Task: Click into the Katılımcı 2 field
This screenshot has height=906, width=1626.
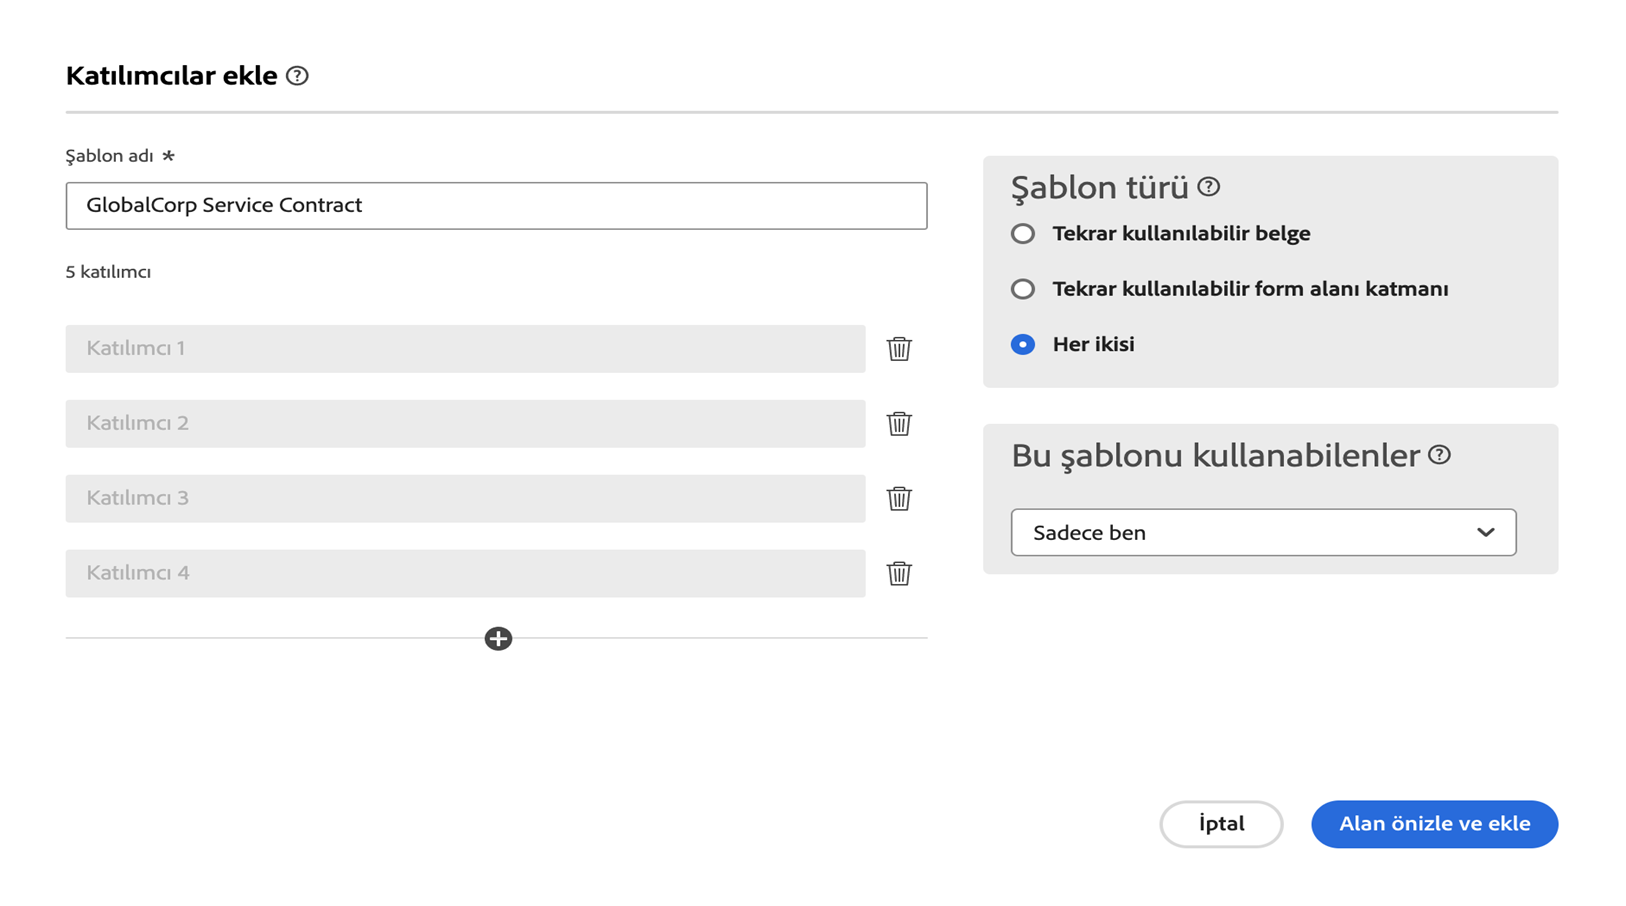Action: tap(465, 423)
